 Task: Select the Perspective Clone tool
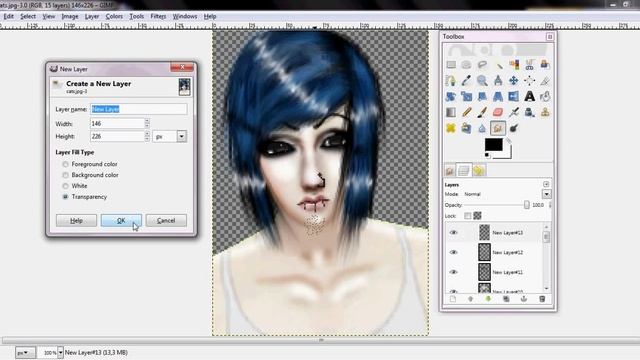click(466, 128)
